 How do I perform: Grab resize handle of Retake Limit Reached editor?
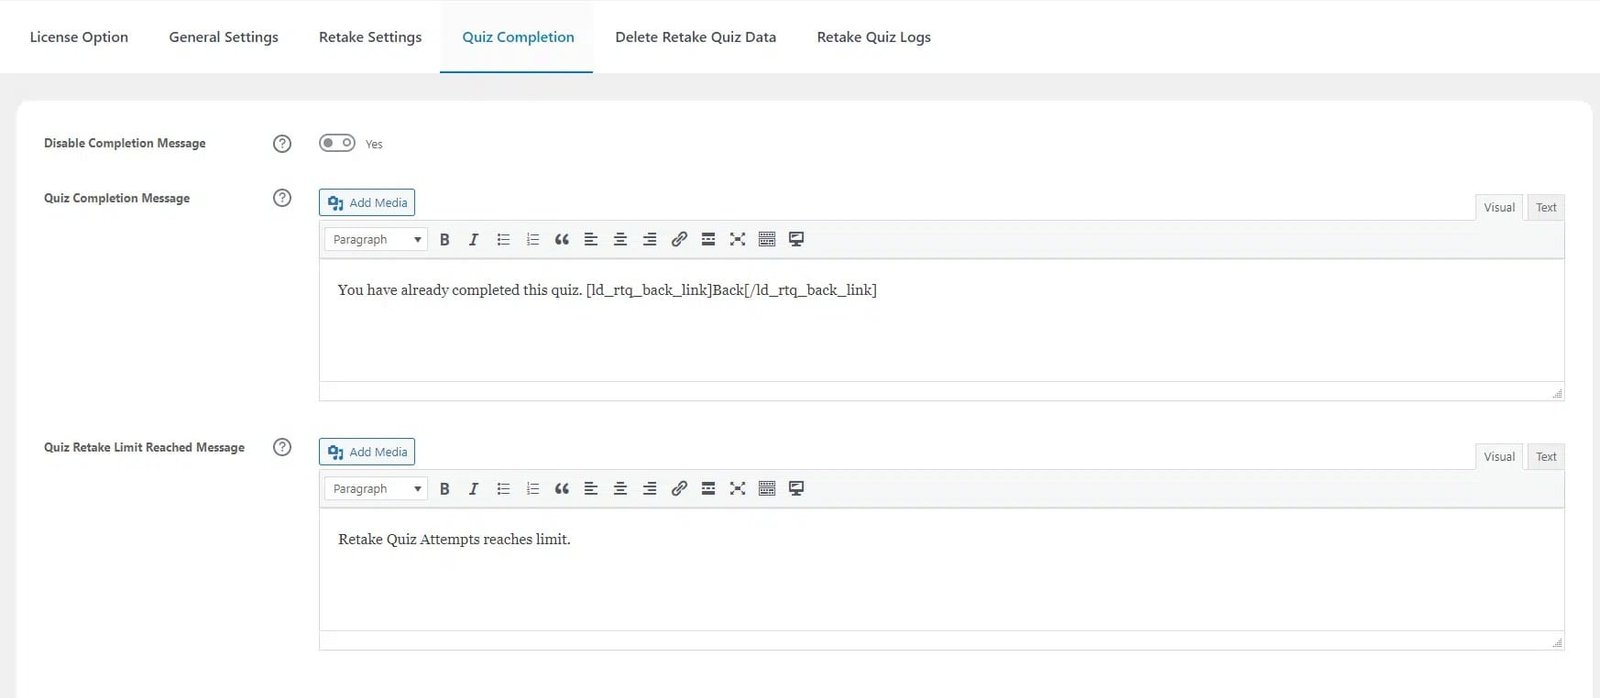(x=1557, y=642)
